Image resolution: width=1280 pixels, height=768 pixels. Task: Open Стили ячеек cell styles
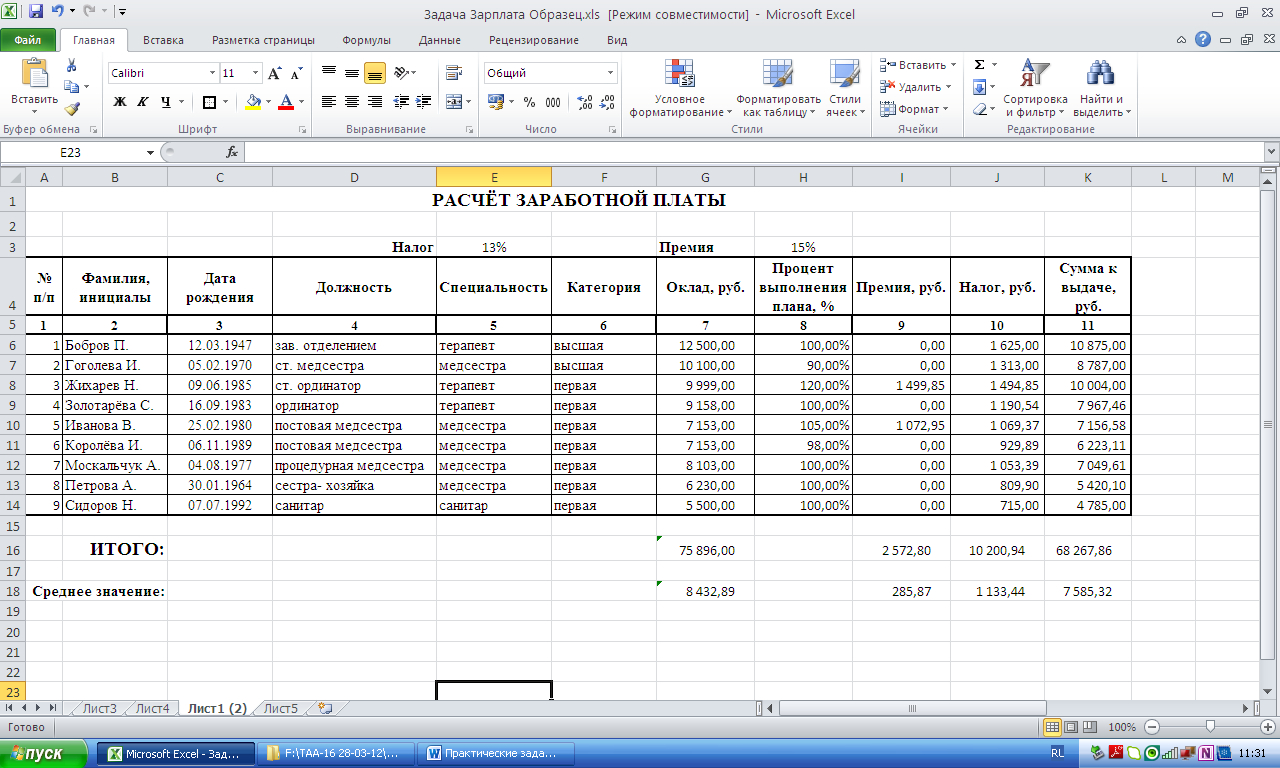[845, 88]
